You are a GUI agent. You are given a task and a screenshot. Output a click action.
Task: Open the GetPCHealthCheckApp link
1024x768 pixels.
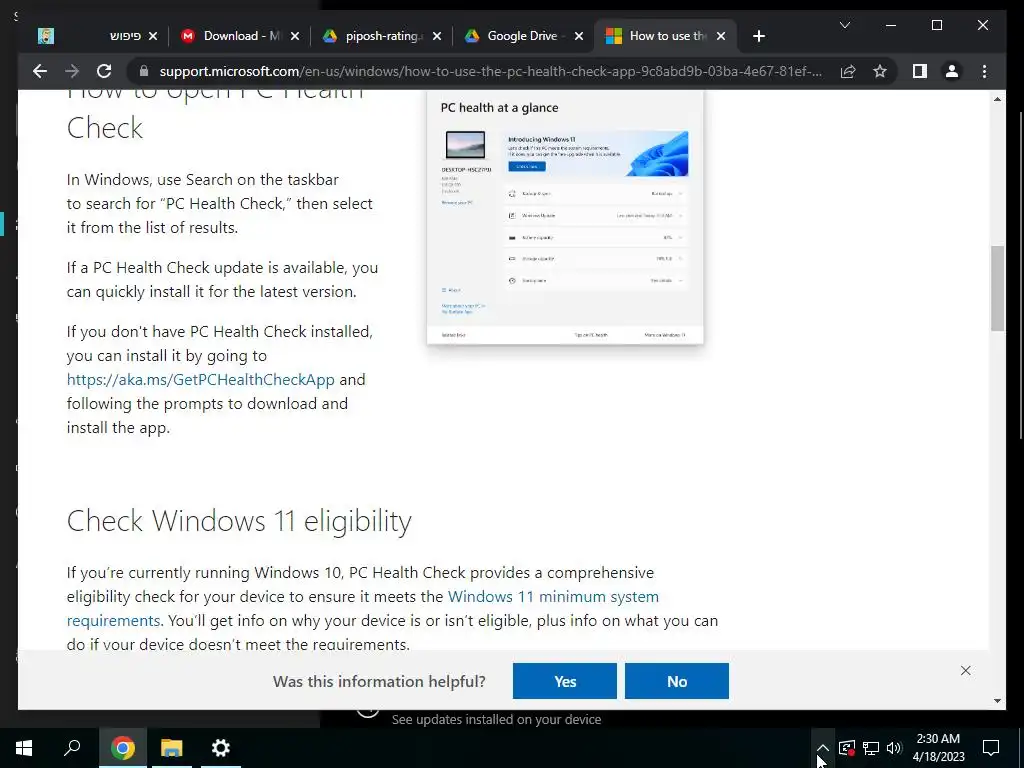point(200,379)
